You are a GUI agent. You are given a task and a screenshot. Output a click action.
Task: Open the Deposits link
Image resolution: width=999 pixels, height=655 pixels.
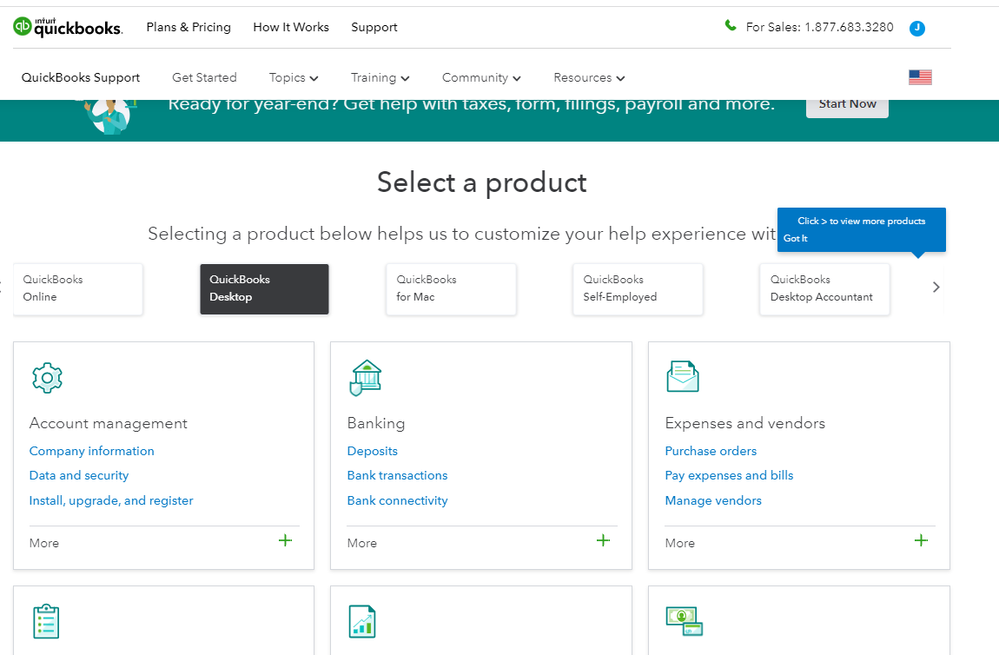point(372,451)
